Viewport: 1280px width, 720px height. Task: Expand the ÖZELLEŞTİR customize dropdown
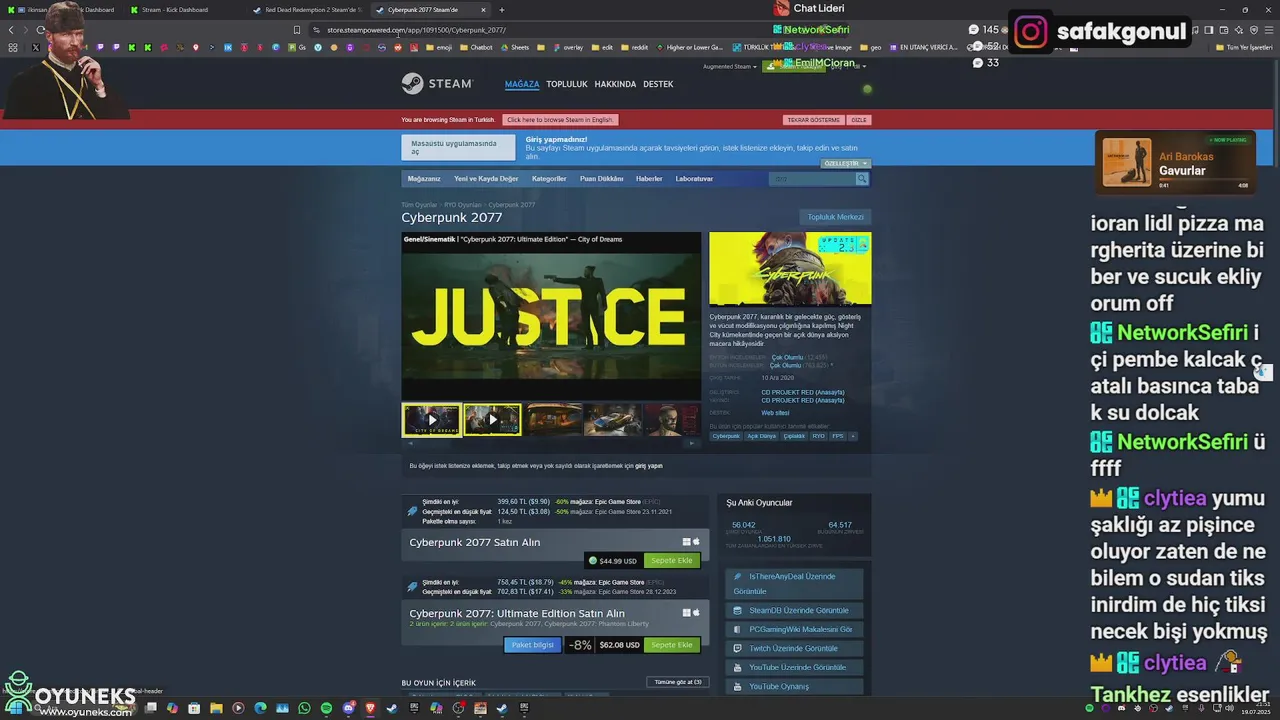coord(846,163)
